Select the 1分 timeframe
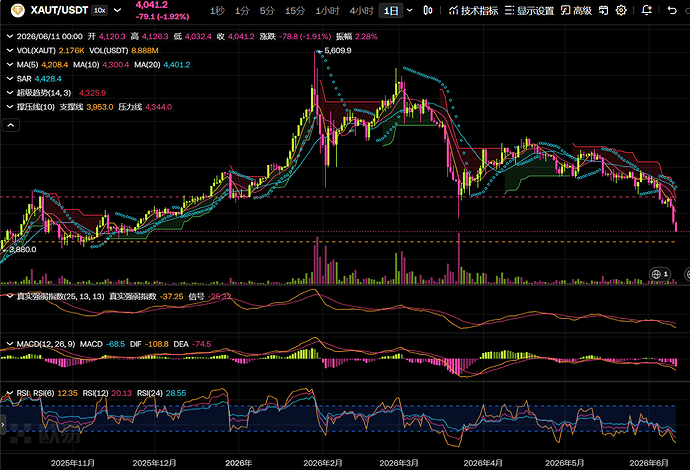Viewport: 690px width, 470px height. point(242,11)
